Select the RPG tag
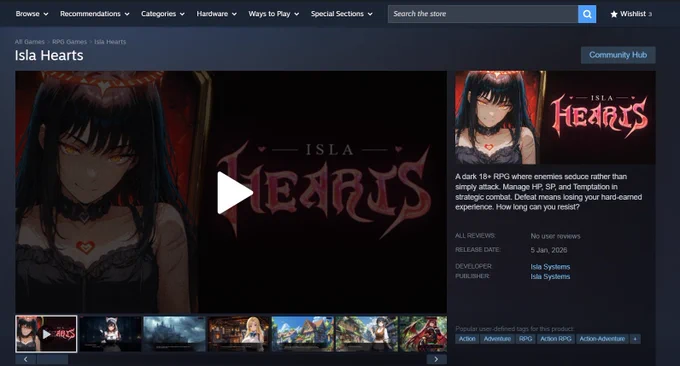Screen dimensions: 680x366 tap(525, 339)
